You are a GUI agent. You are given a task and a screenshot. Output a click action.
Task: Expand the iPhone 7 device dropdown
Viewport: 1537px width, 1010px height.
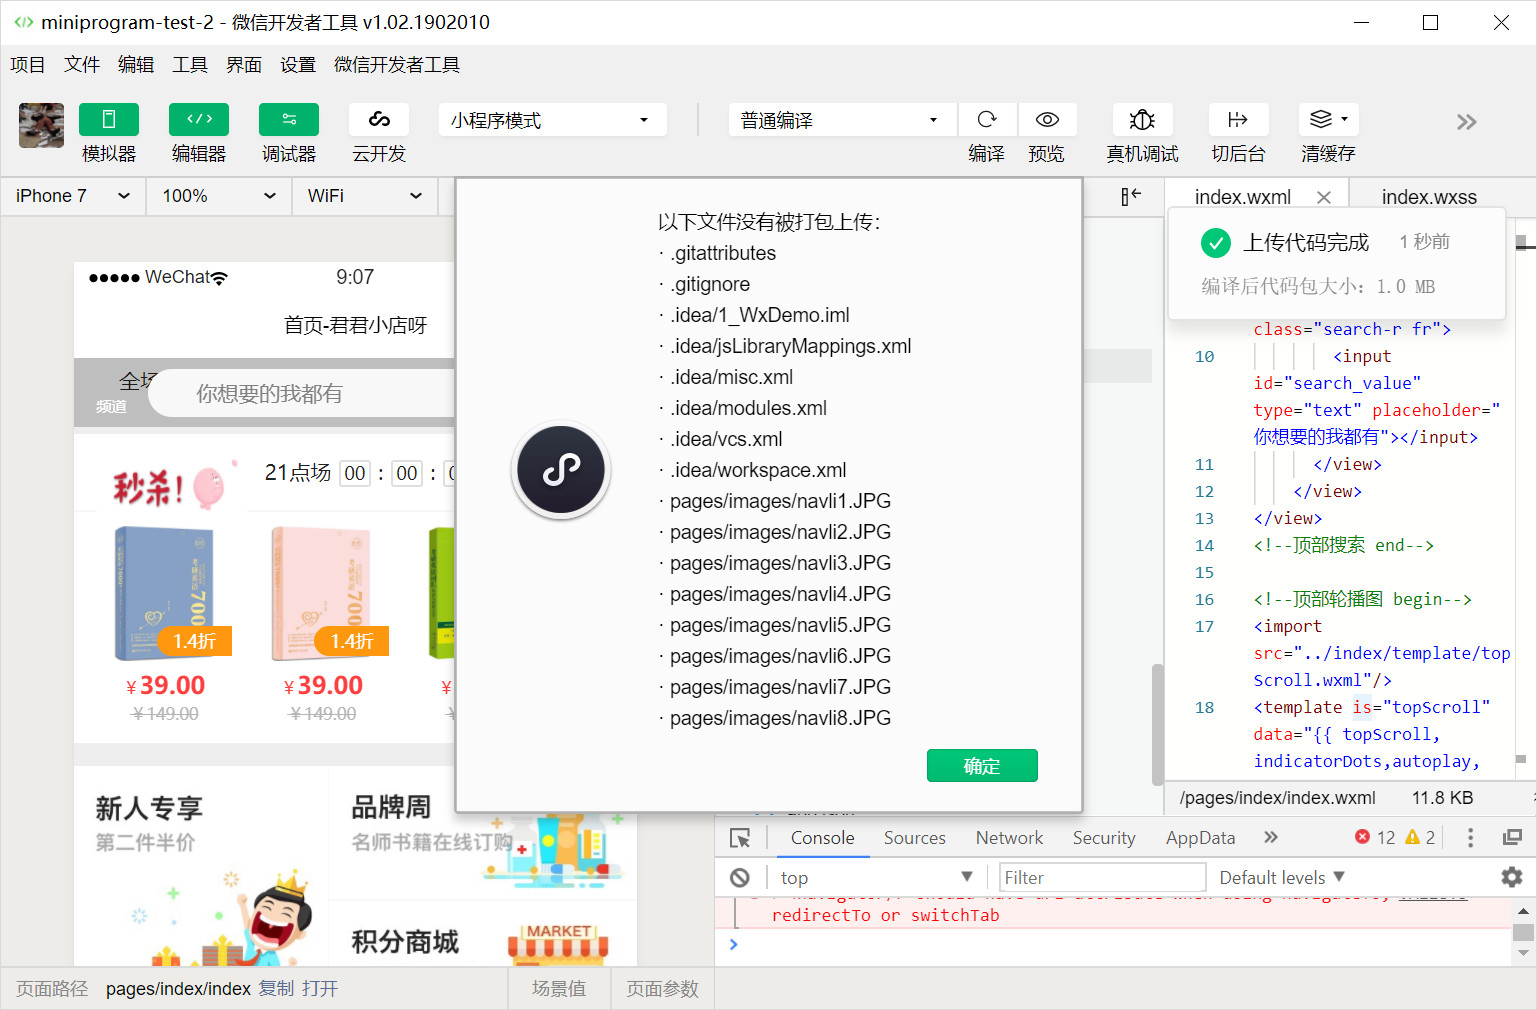(x=73, y=196)
